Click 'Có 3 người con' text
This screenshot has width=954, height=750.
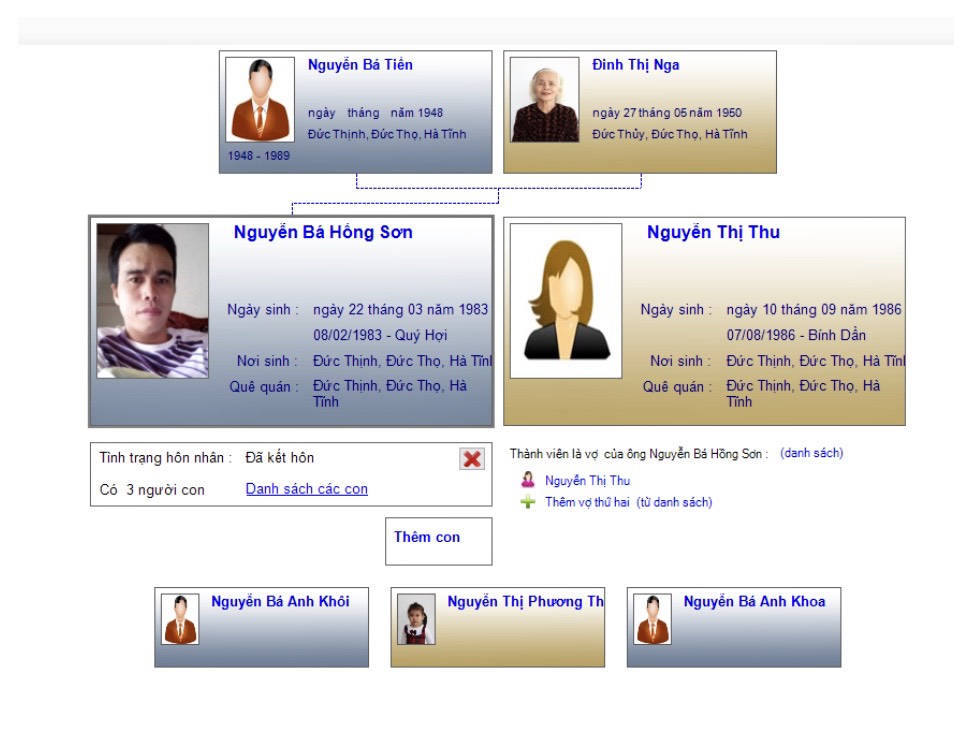[x=152, y=490]
